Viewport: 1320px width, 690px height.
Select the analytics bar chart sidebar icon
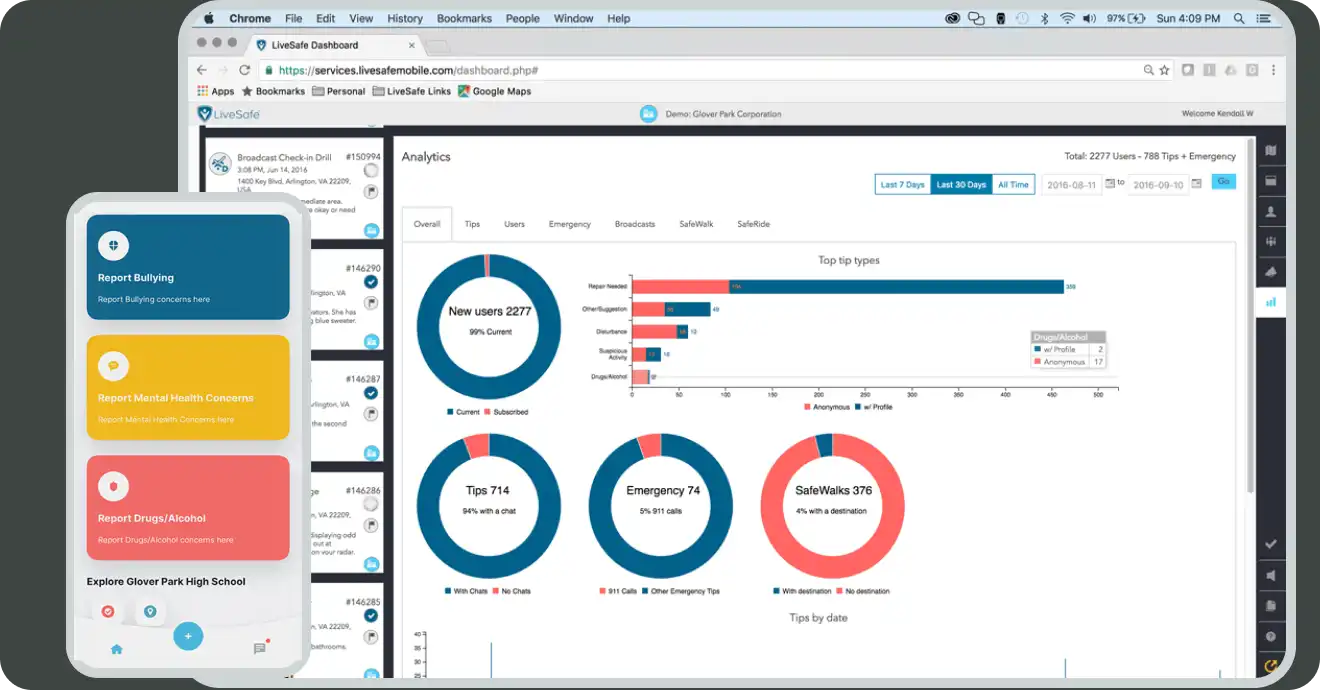pyautogui.click(x=1271, y=301)
